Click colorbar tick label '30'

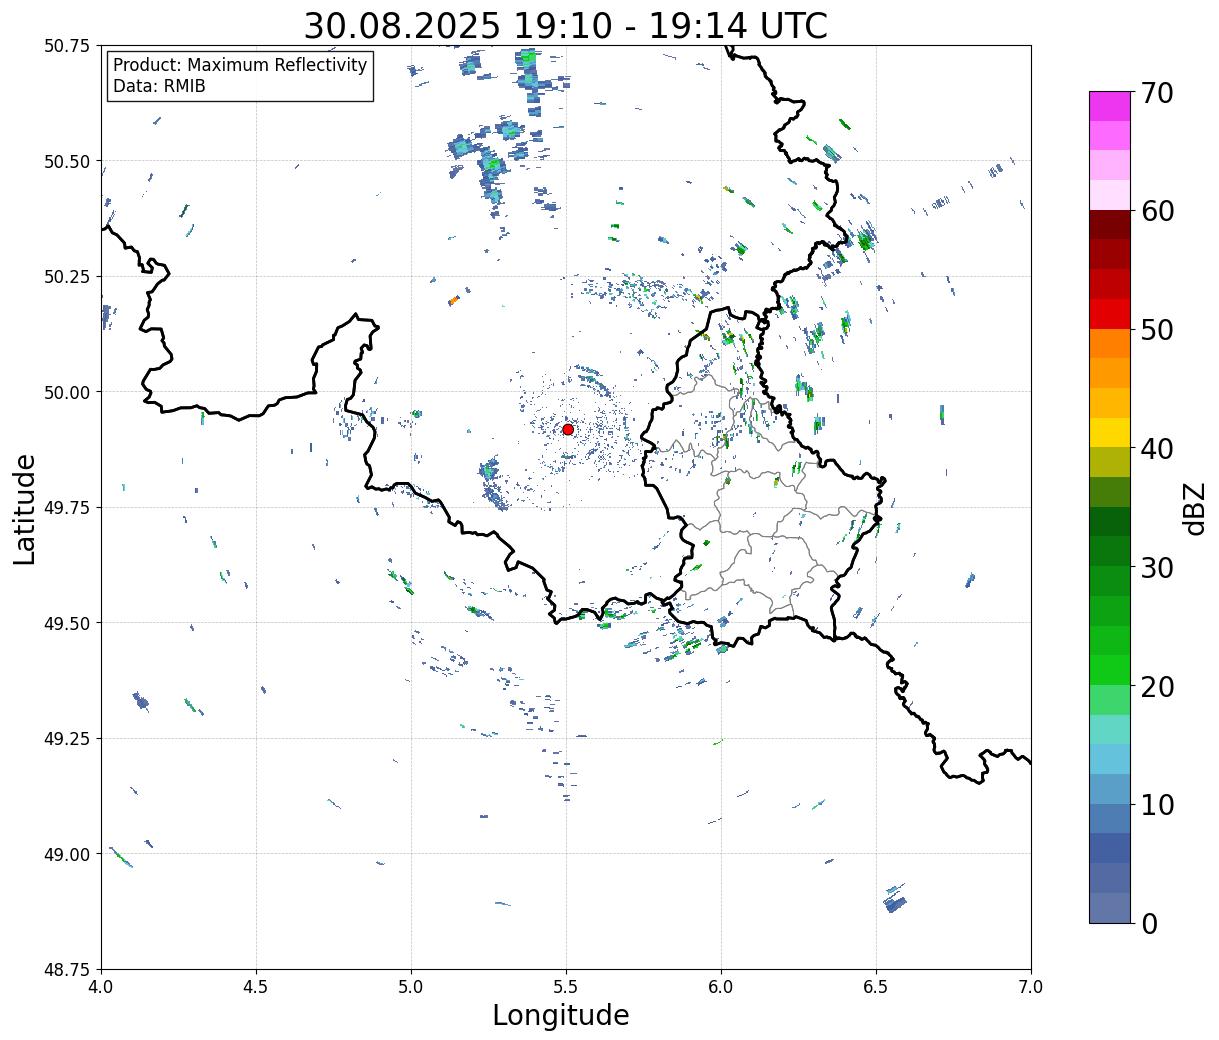click(x=1156, y=568)
